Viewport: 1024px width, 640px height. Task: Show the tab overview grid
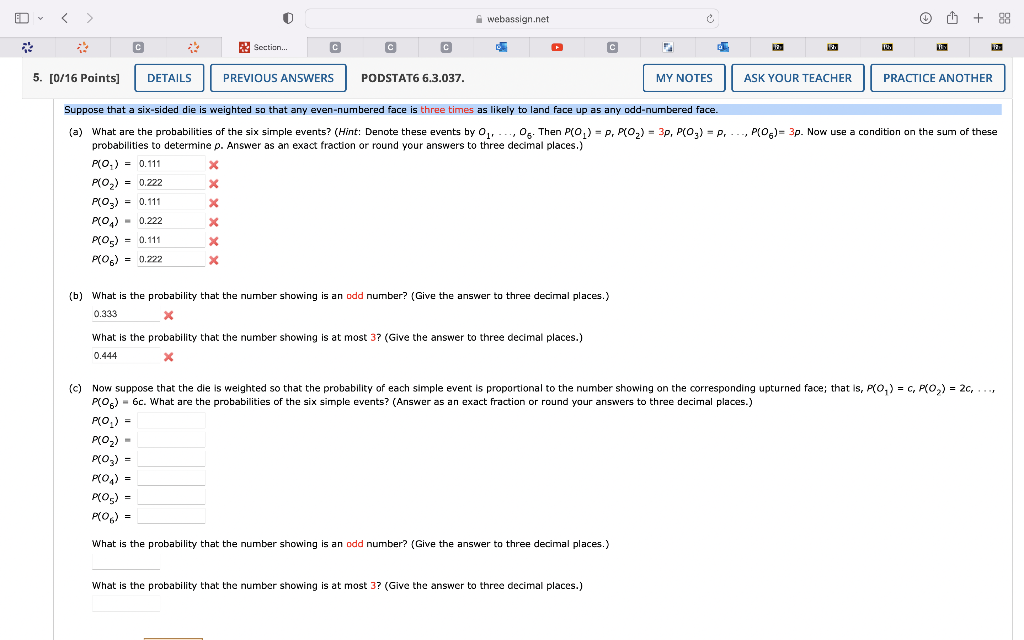point(1004,18)
